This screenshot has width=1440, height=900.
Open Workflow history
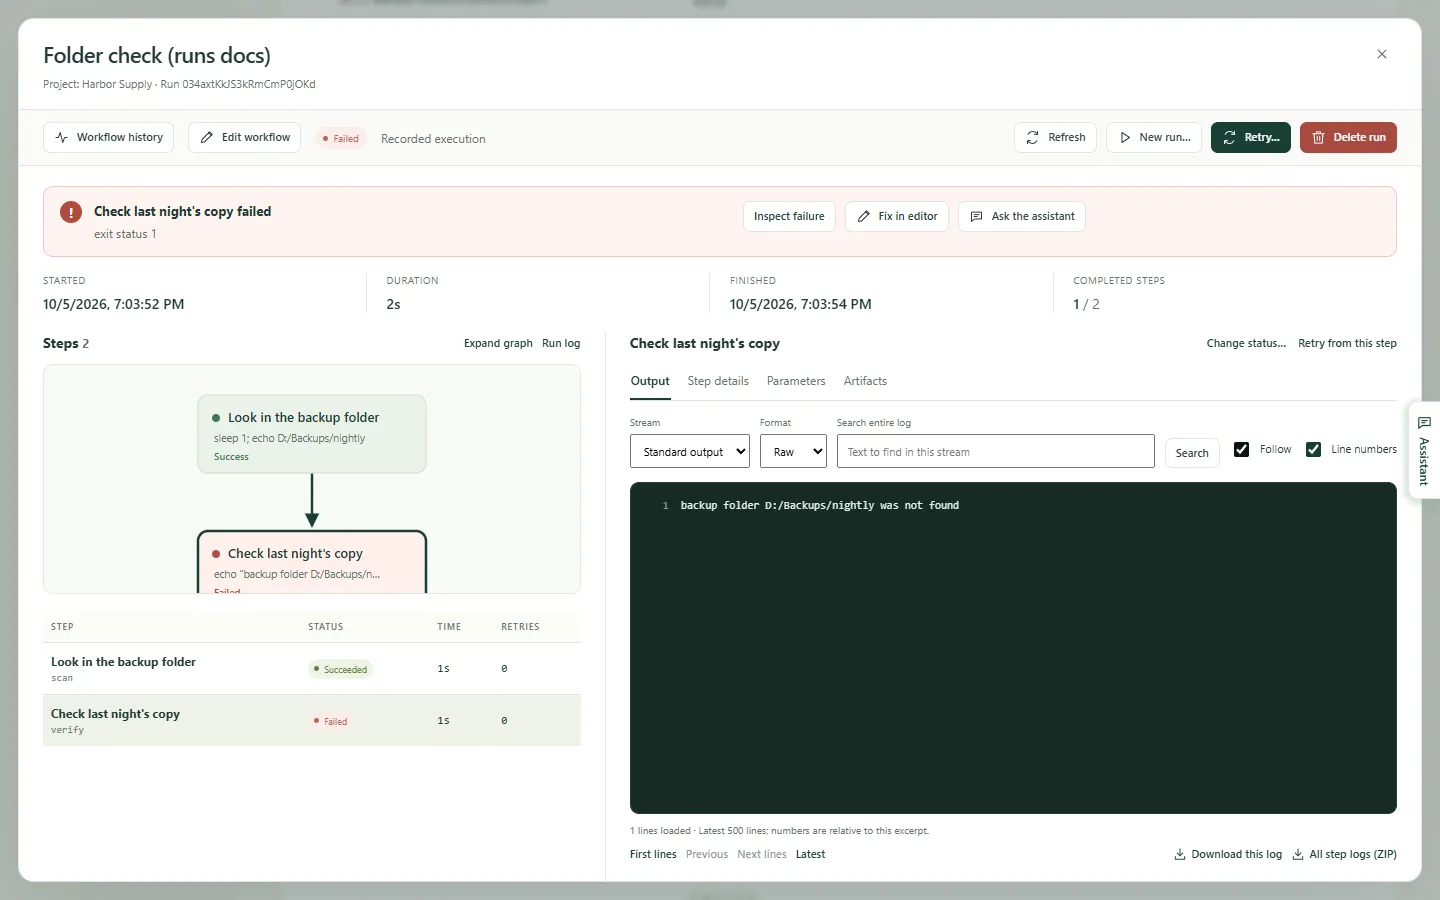pos(109,138)
